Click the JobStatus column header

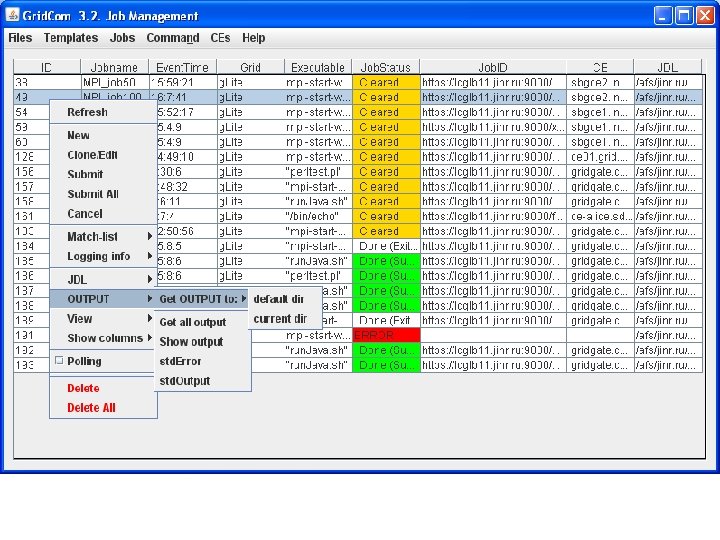[385, 68]
